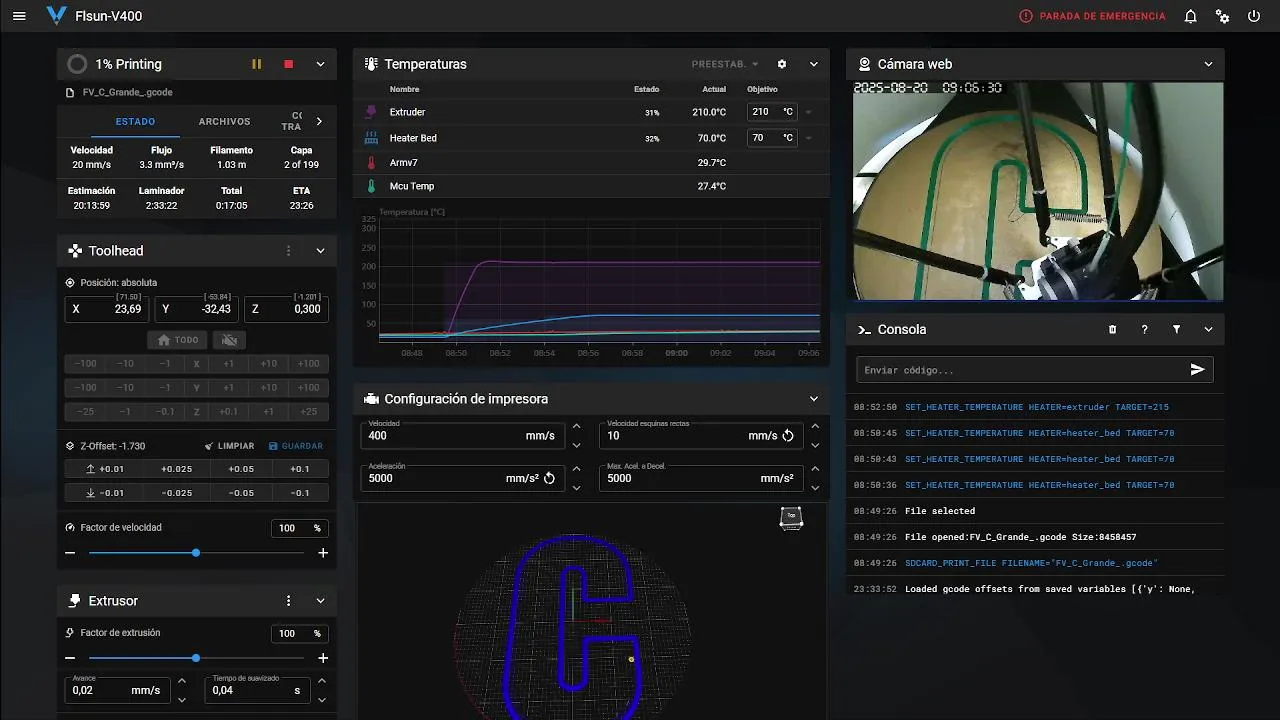Decrease speed factor with minus icon

[70, 553]
